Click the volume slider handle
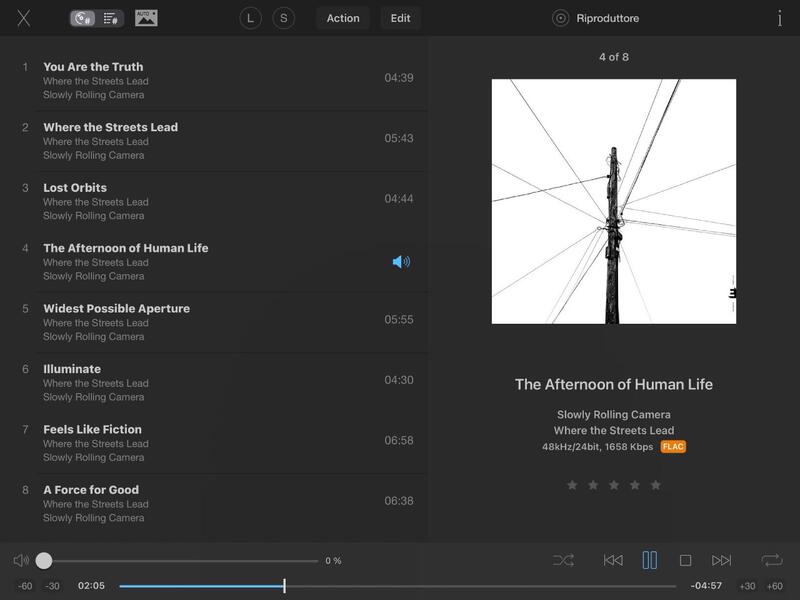 click(44, 561)
